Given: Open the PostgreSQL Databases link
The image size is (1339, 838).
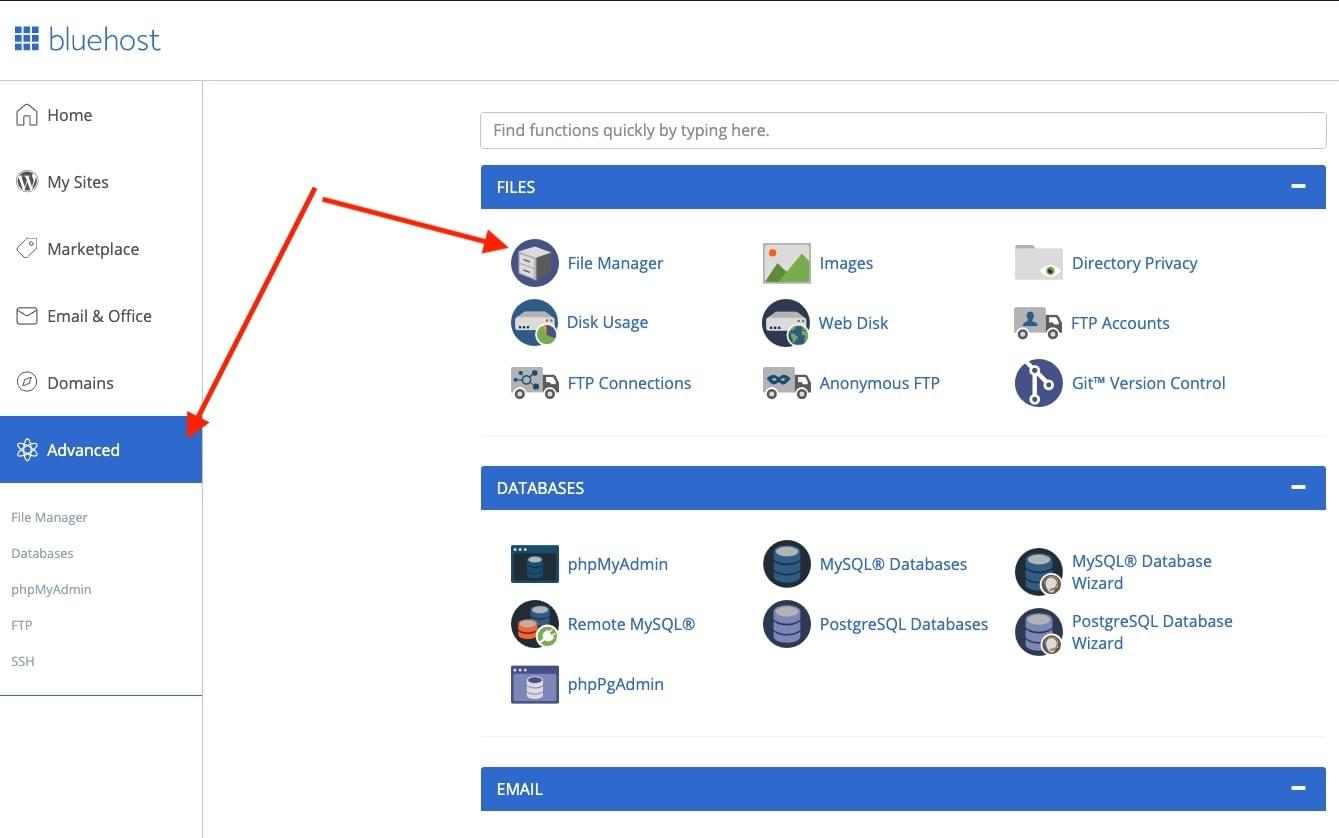Looking at the screenshot, I should (x=903, y=624).
